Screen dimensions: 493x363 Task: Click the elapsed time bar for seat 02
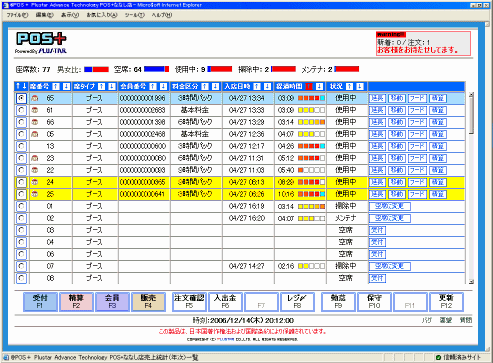point(311,219)
